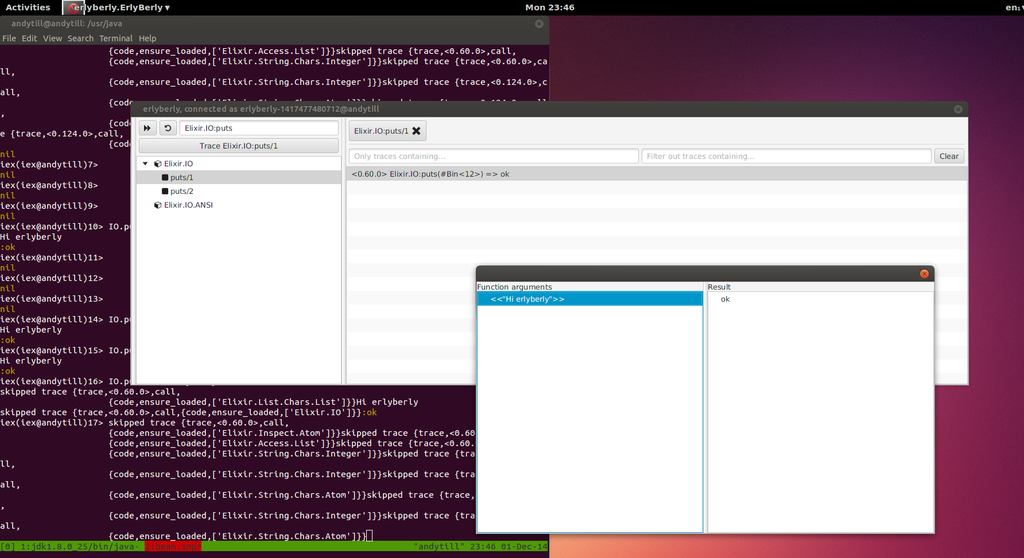Open the Search menu in terminal
This screenshot has height=558, width=1024.
[x=81, y=38]
